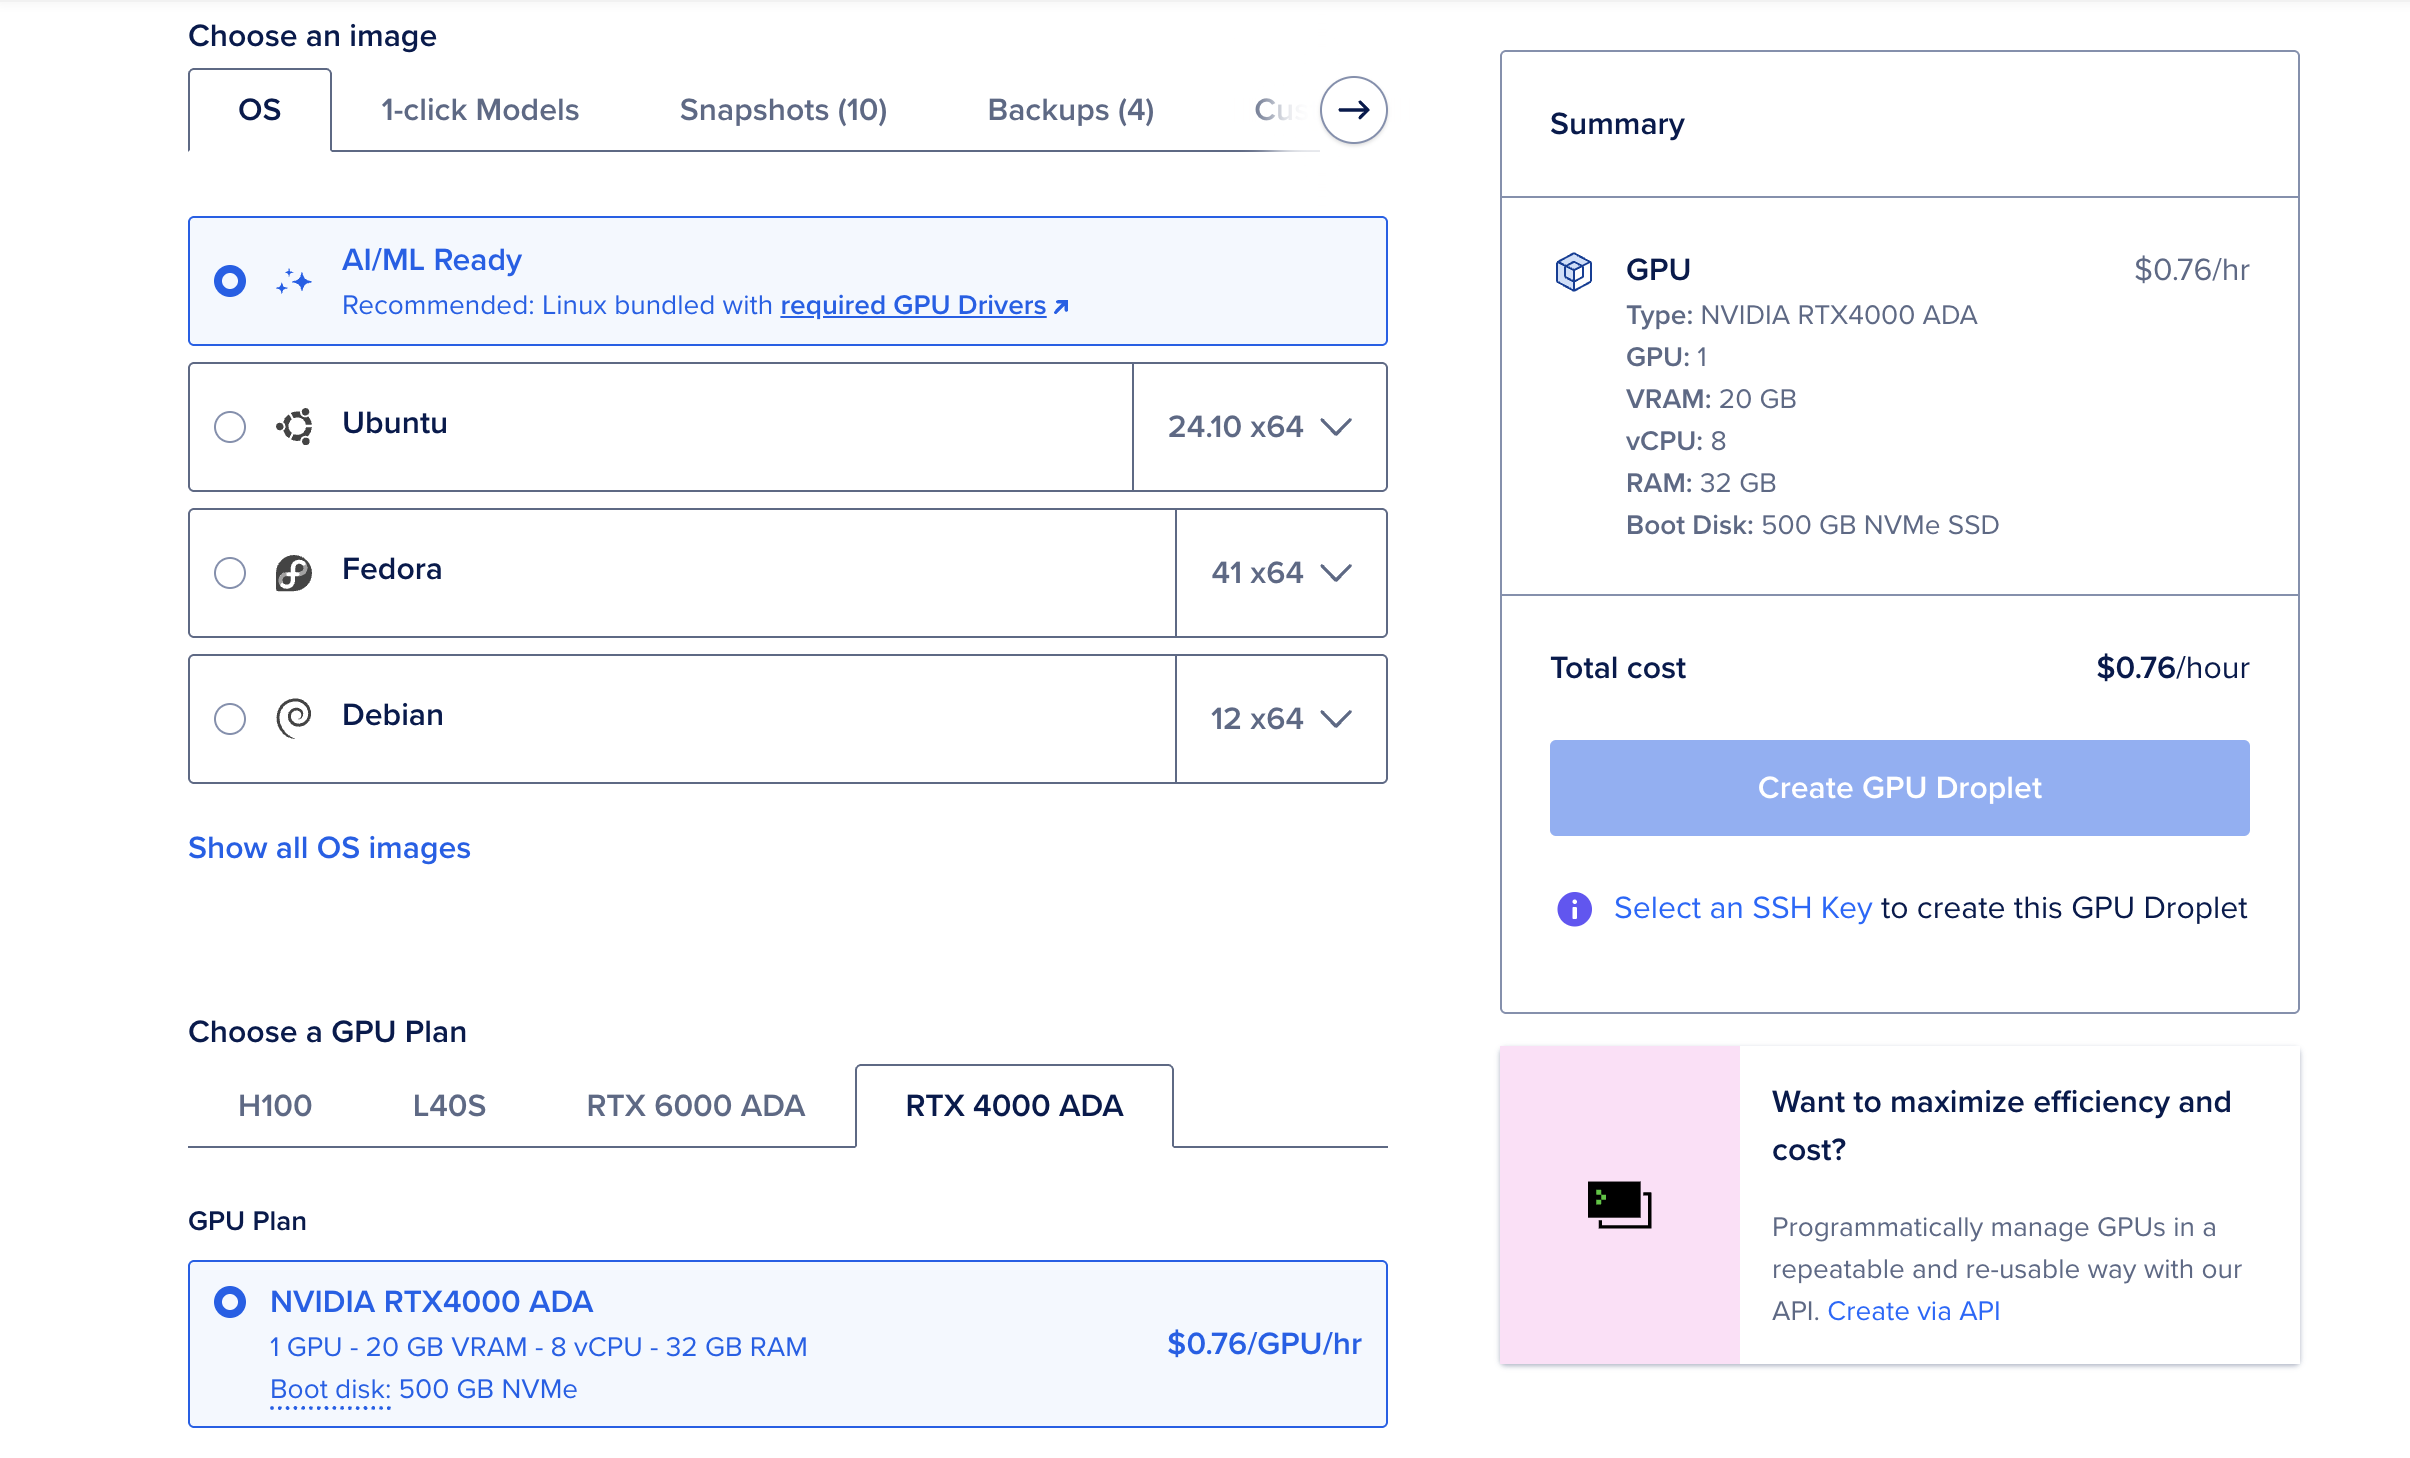Select the Debian radio button
Image resolution: width=2410 pixels, height=1458 pixels.
click(230, 719)
